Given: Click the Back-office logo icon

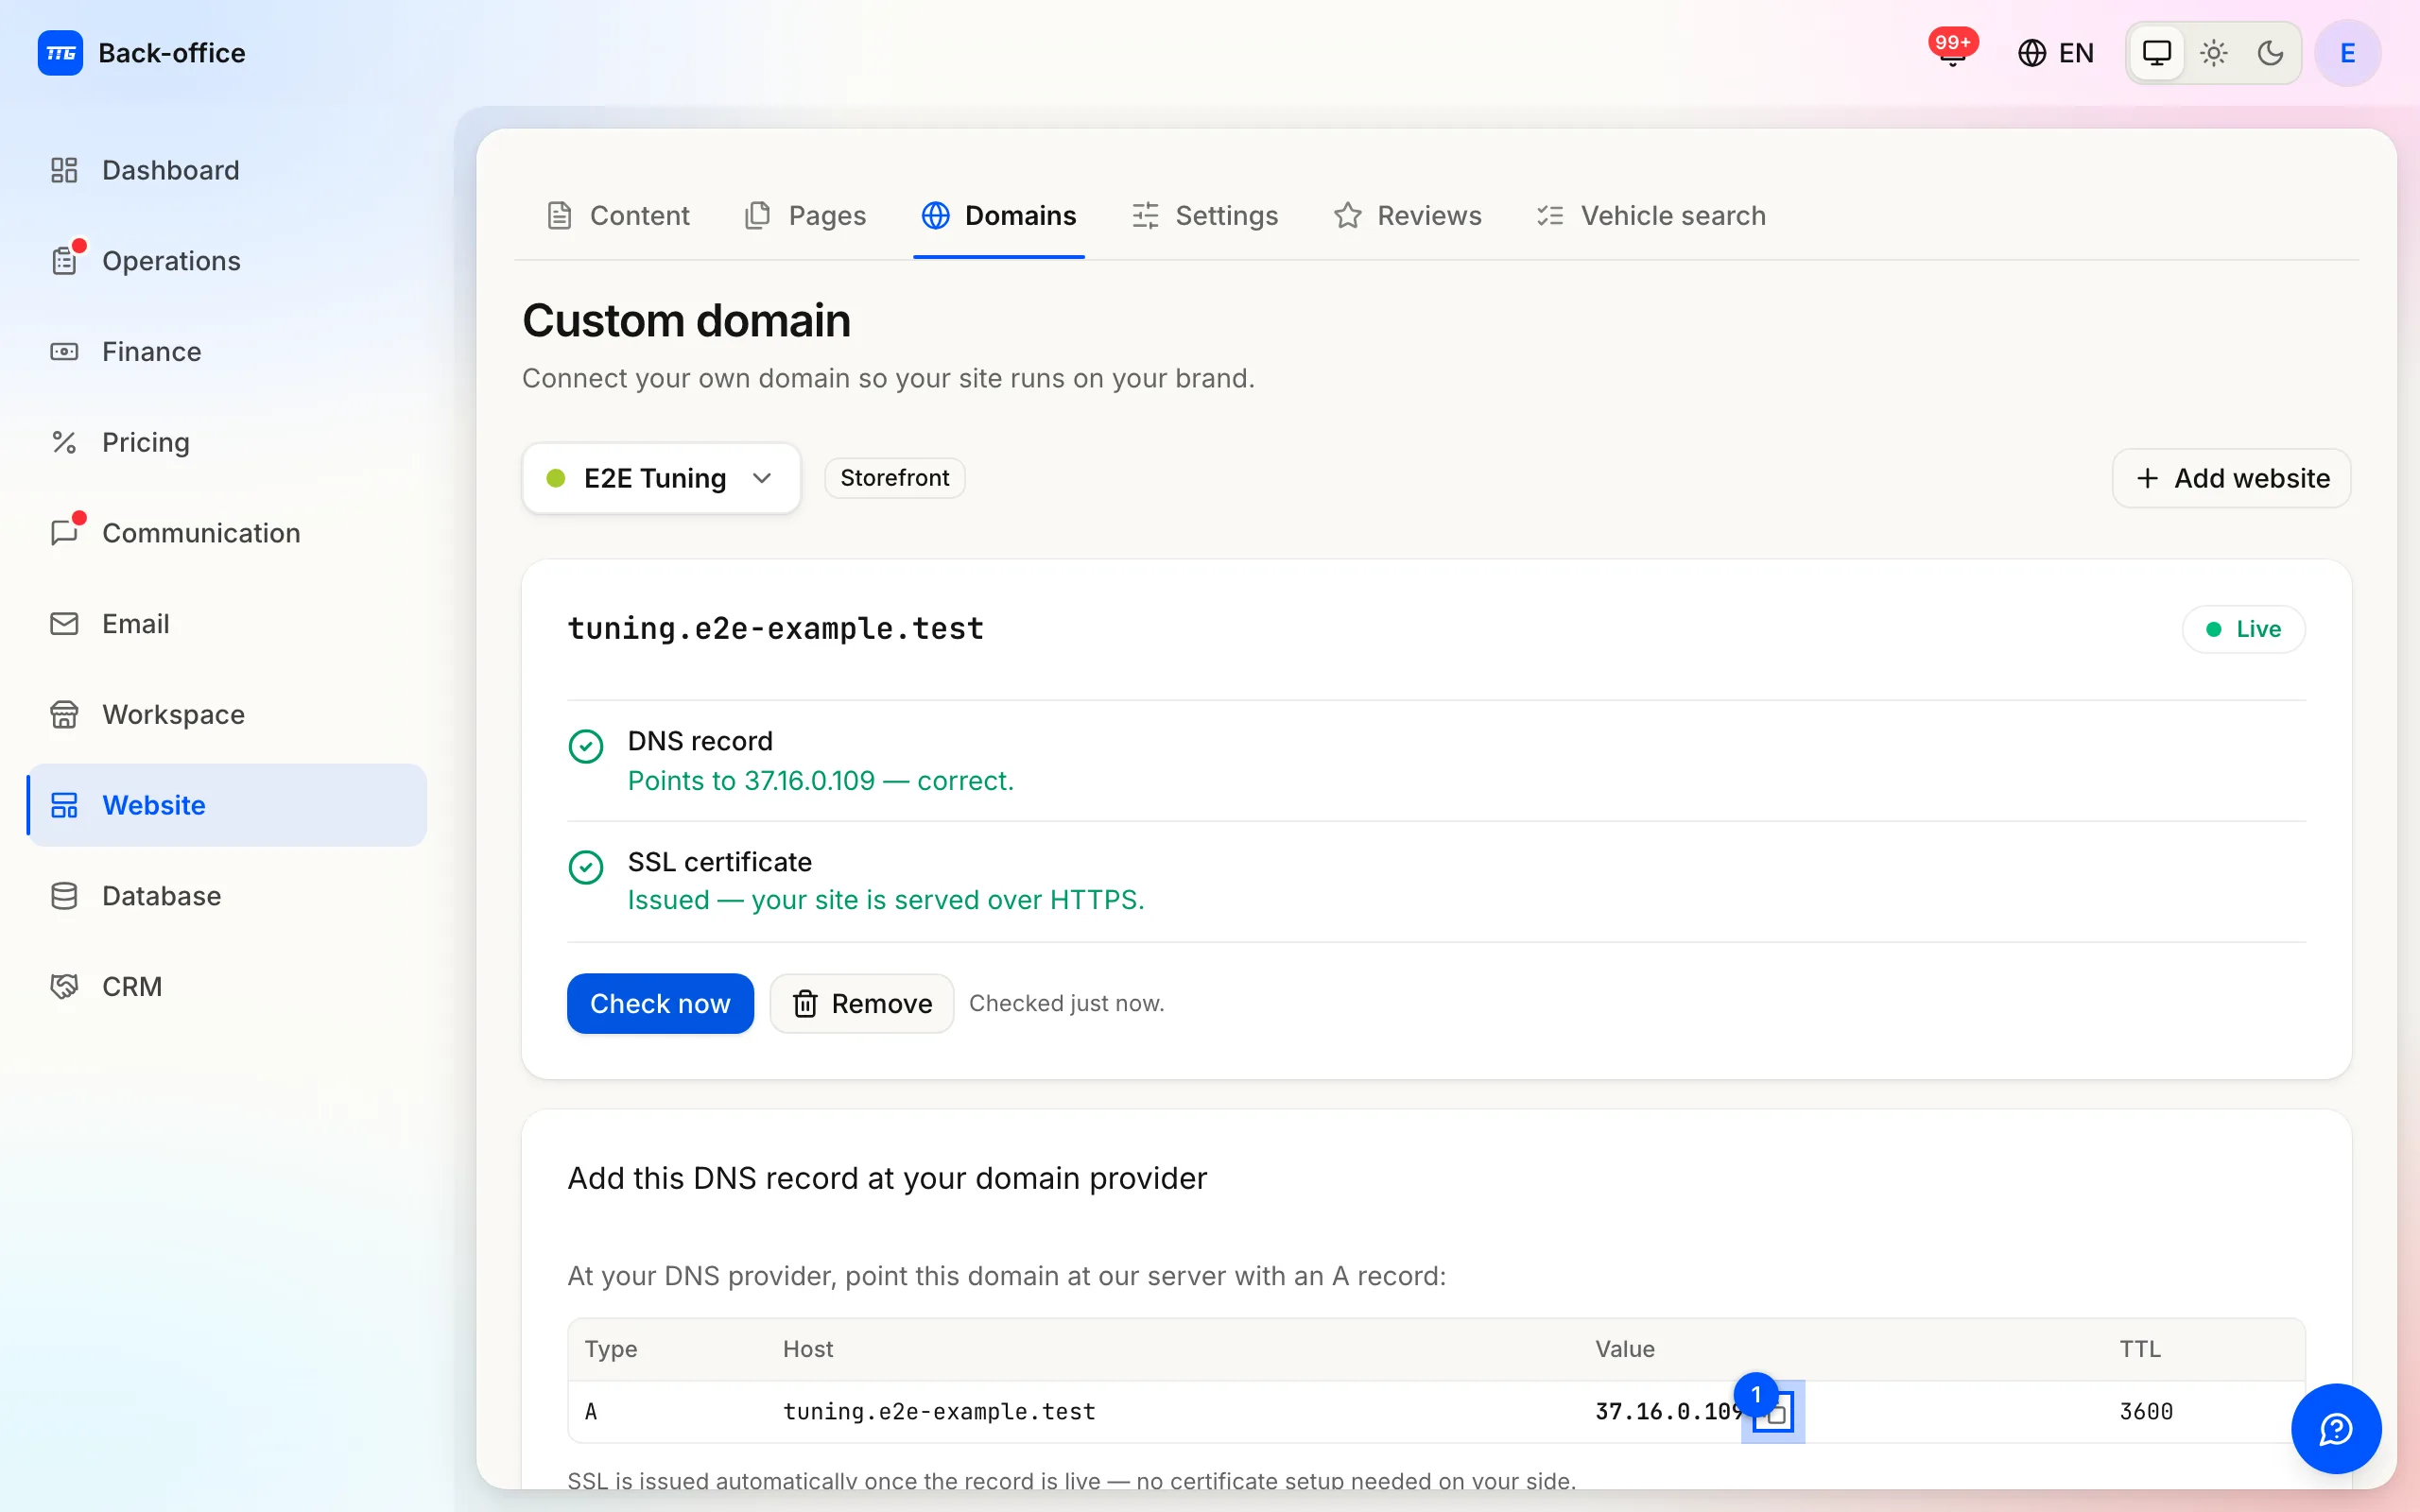Looking at the screenshot, I should pyautogui.click(x=60, y=53).
